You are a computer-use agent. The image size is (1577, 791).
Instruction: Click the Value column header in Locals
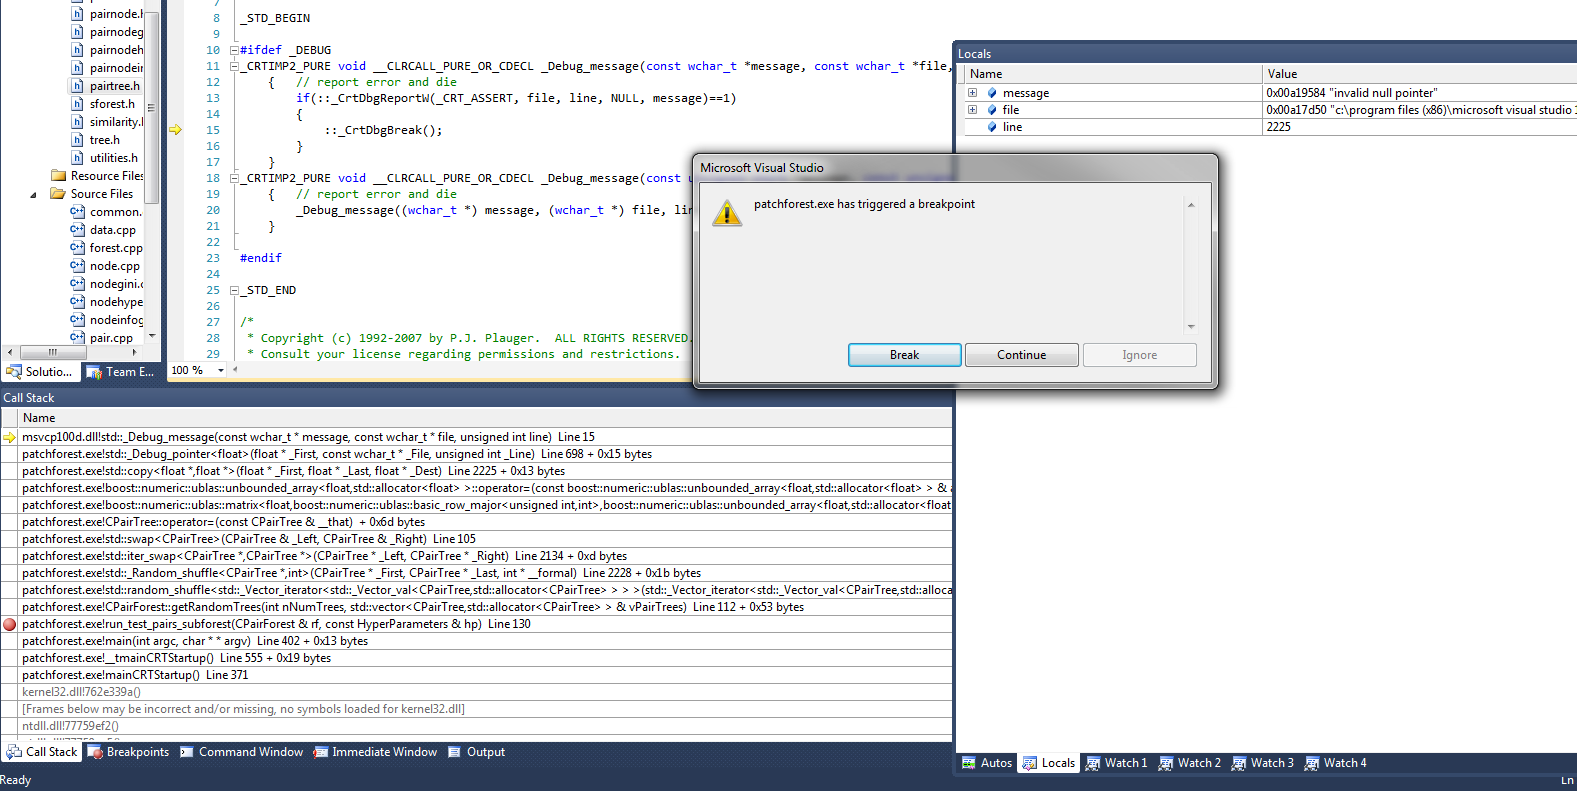coord(1420,74)
